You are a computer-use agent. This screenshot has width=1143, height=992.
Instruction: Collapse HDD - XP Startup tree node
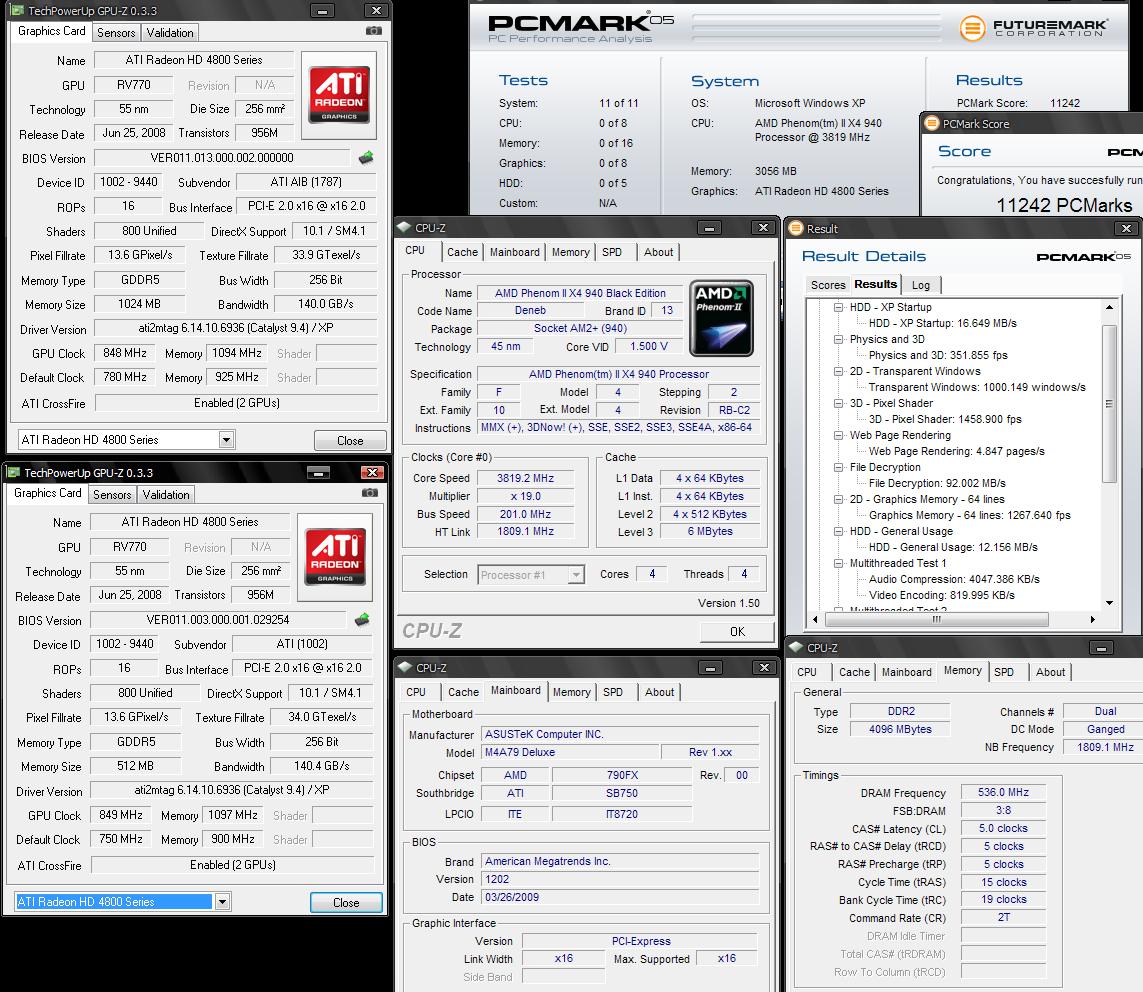(838, 307)
